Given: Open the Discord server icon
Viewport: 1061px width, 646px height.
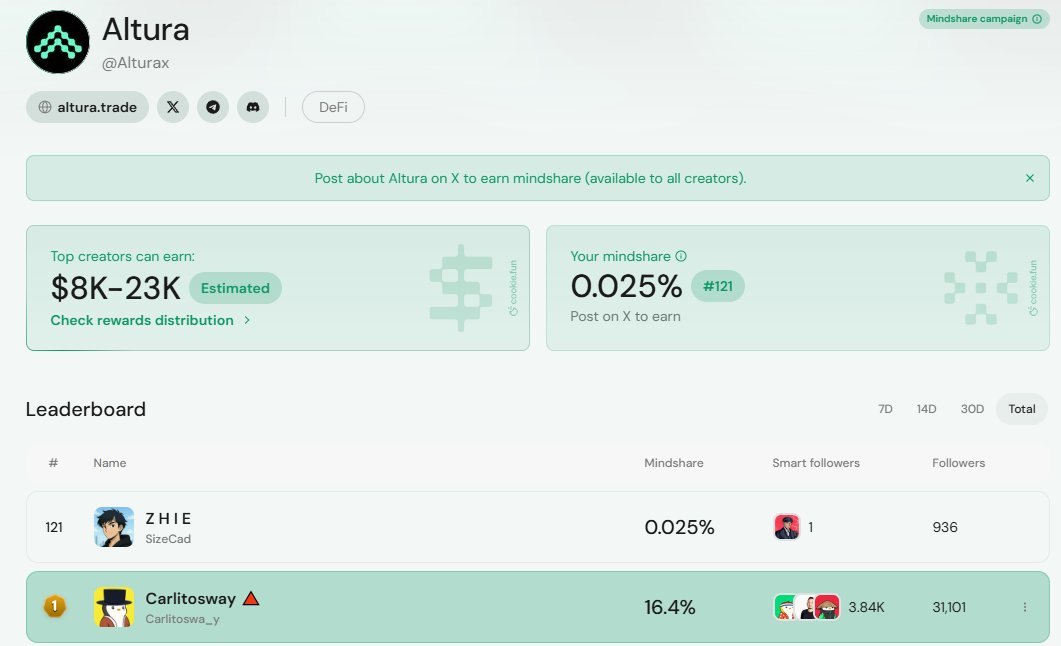Looking at the screenshot, I should (x=252, y=107).
